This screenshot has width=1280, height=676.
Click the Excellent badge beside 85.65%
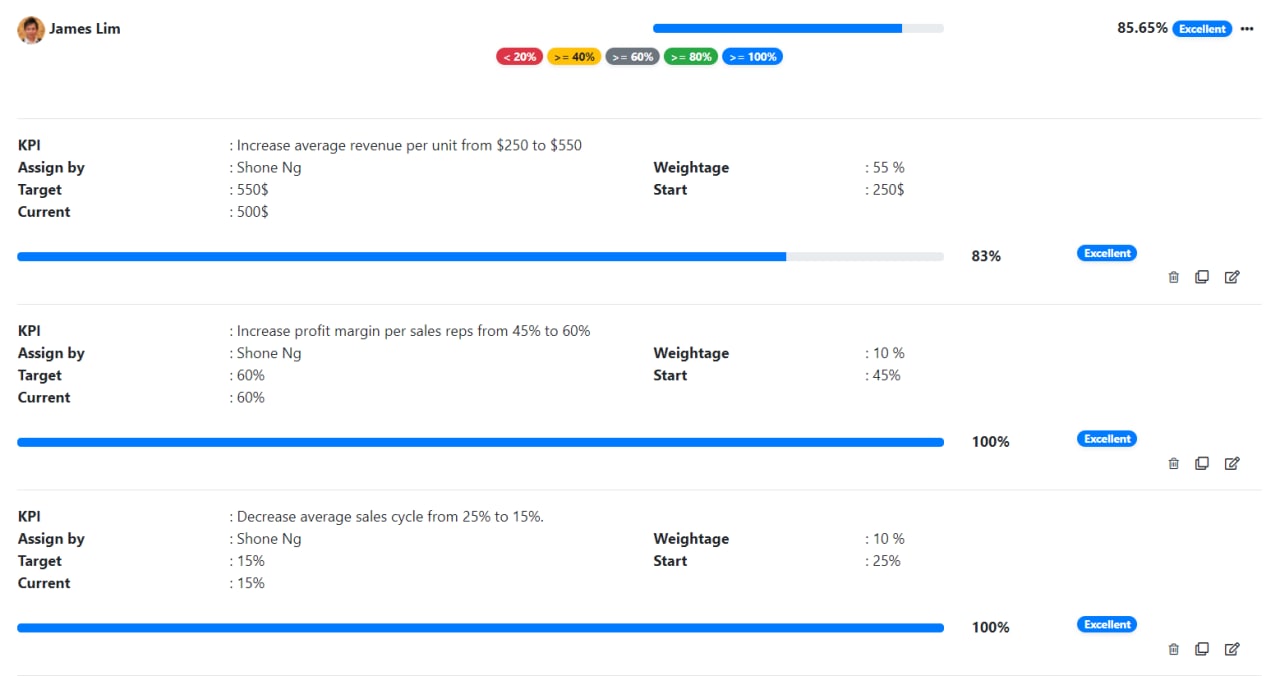coord(1202,29)
